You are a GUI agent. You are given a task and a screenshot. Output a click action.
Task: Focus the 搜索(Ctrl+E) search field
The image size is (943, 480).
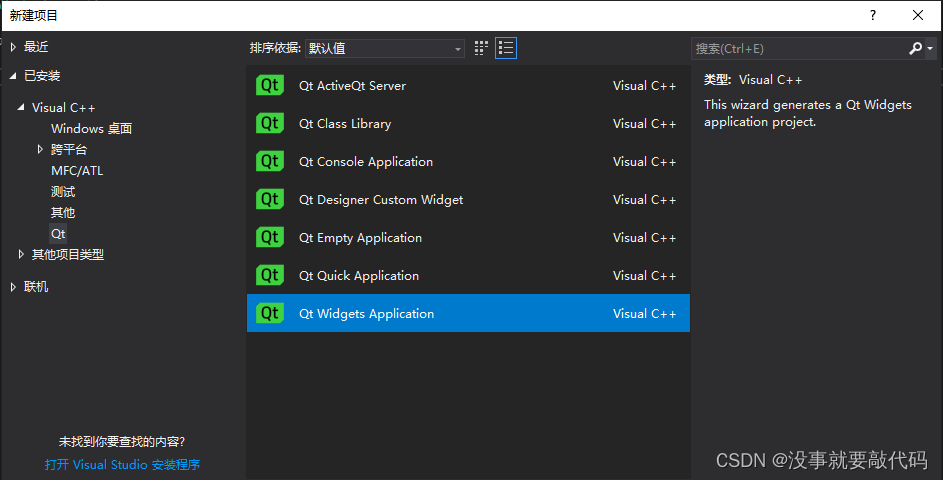click(x=800, y=48)
